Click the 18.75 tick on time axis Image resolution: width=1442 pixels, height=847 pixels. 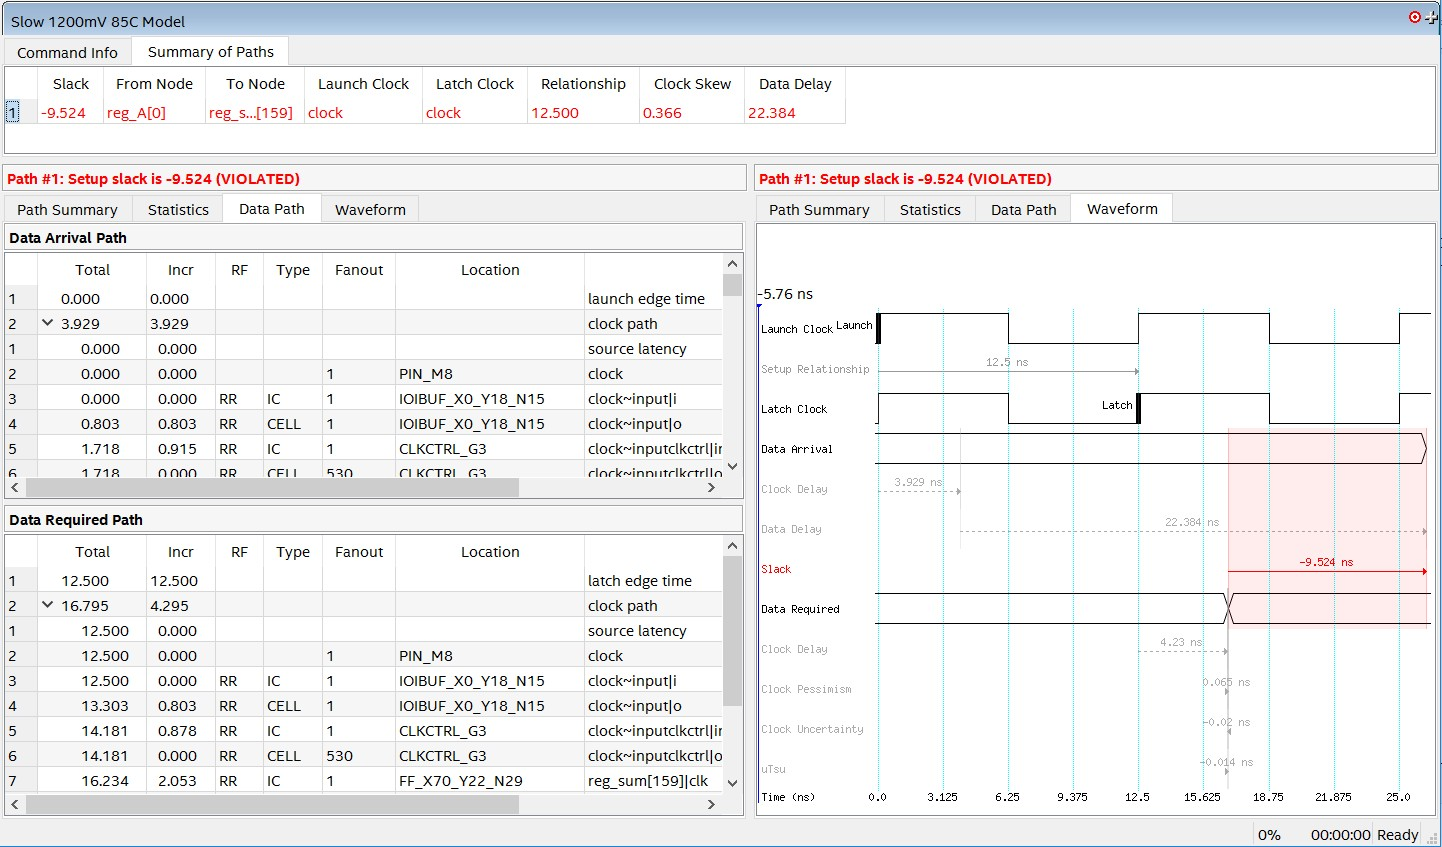1268,797
